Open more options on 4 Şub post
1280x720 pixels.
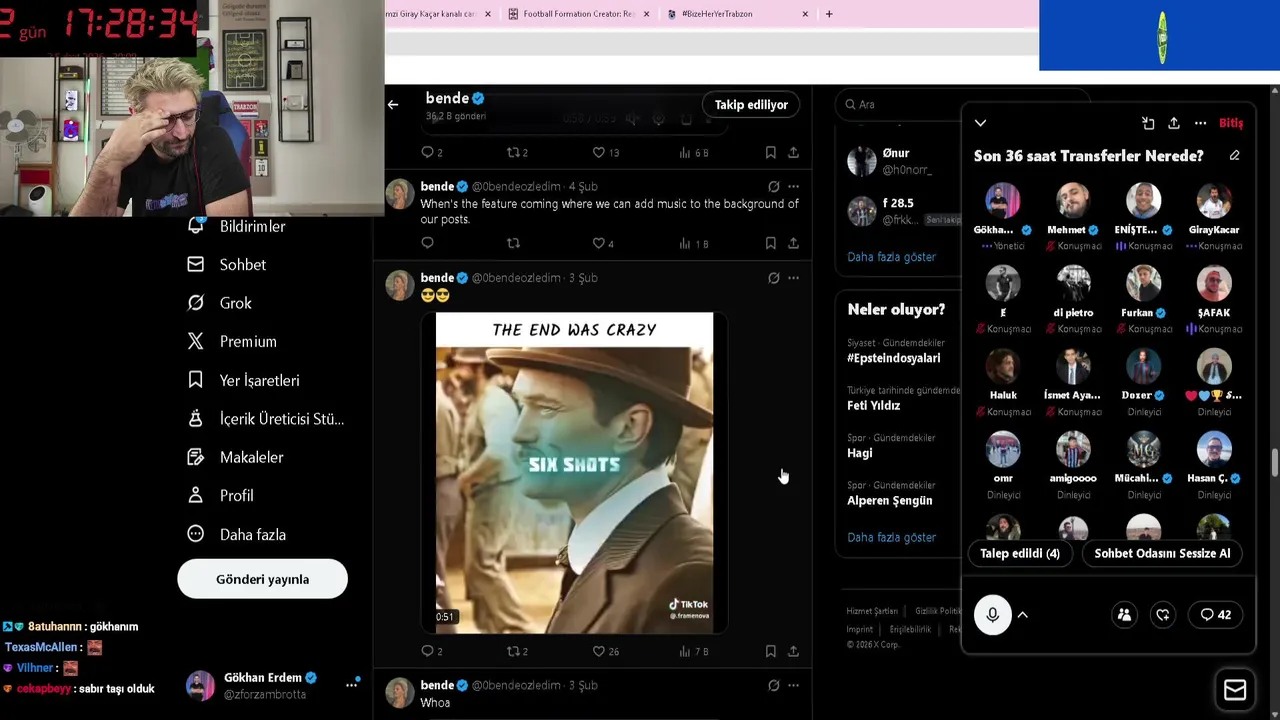[793, 186]
